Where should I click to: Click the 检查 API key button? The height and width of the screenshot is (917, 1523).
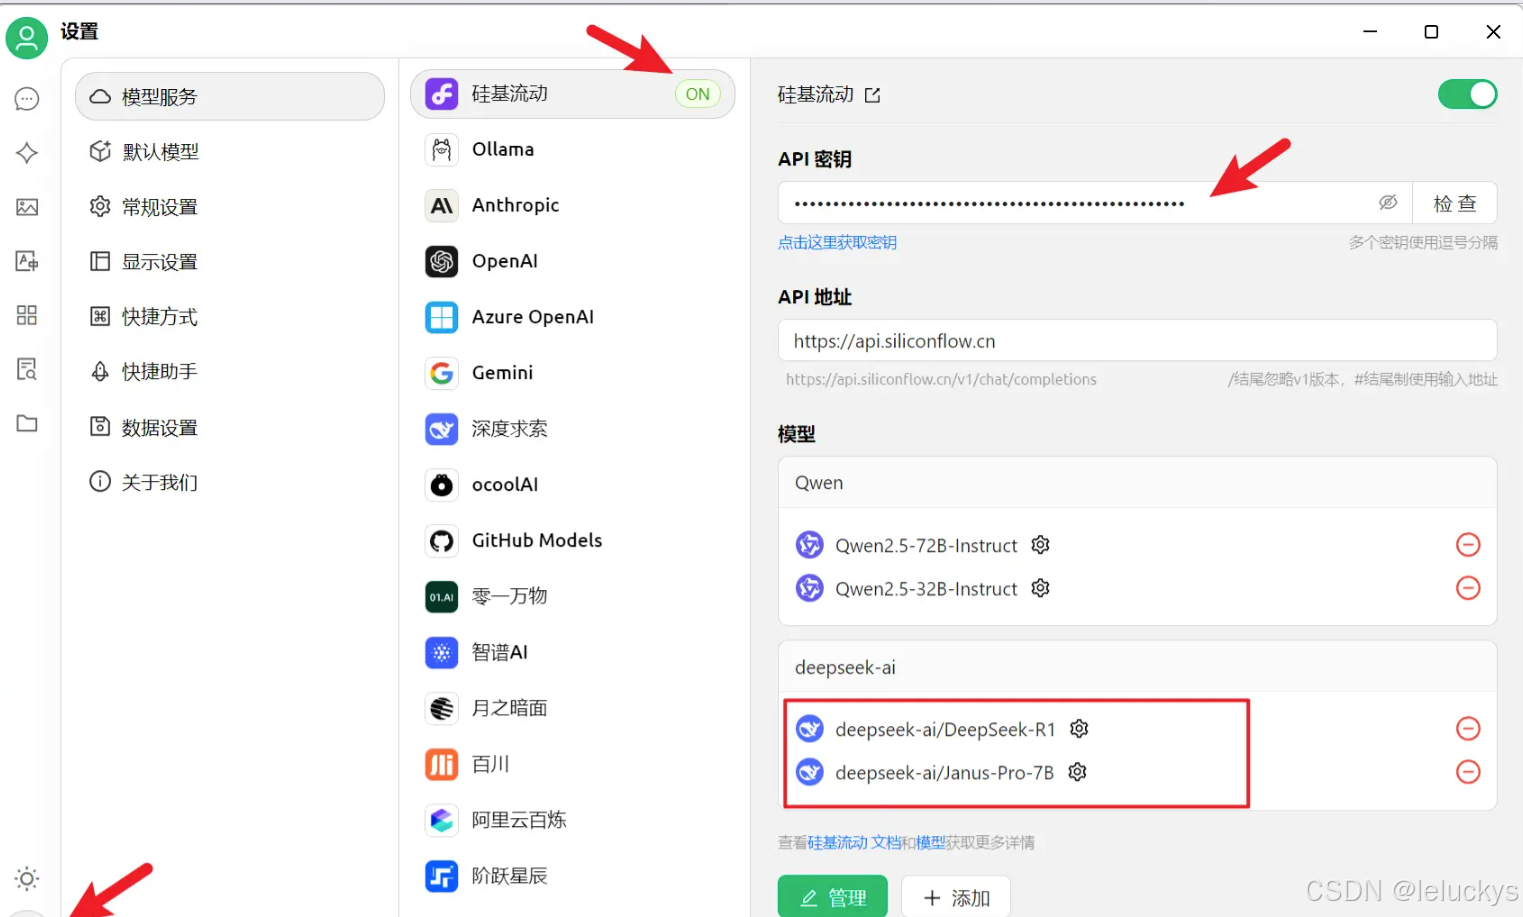coord(1454,203)
